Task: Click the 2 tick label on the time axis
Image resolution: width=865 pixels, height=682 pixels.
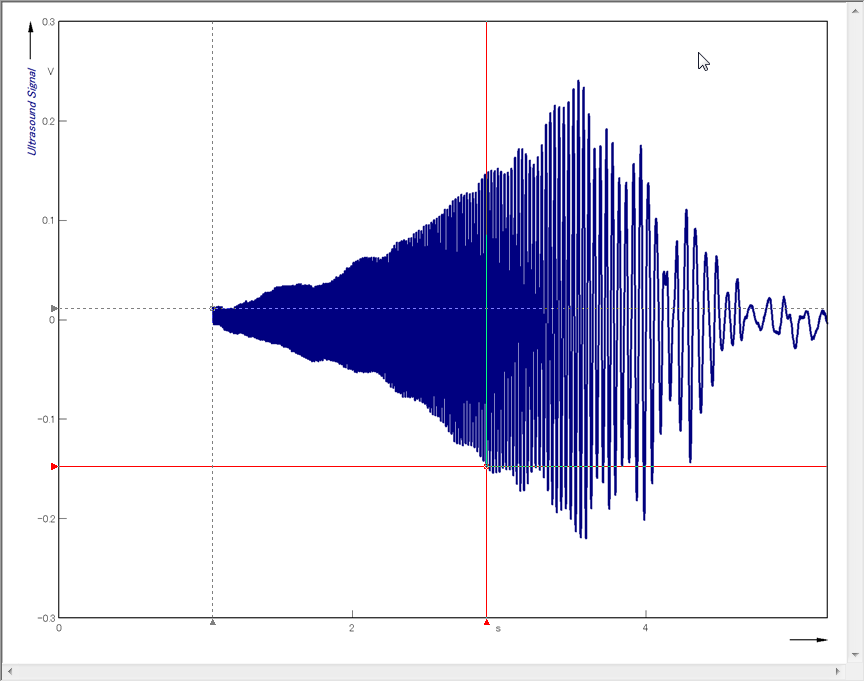Action: [x=351, y=628]
